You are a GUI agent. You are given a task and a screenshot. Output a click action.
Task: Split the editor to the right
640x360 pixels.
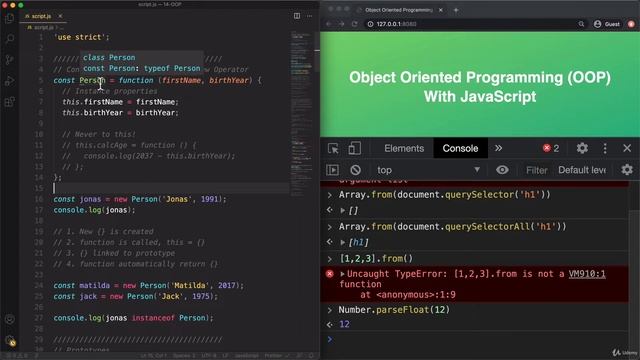point(297,16)
